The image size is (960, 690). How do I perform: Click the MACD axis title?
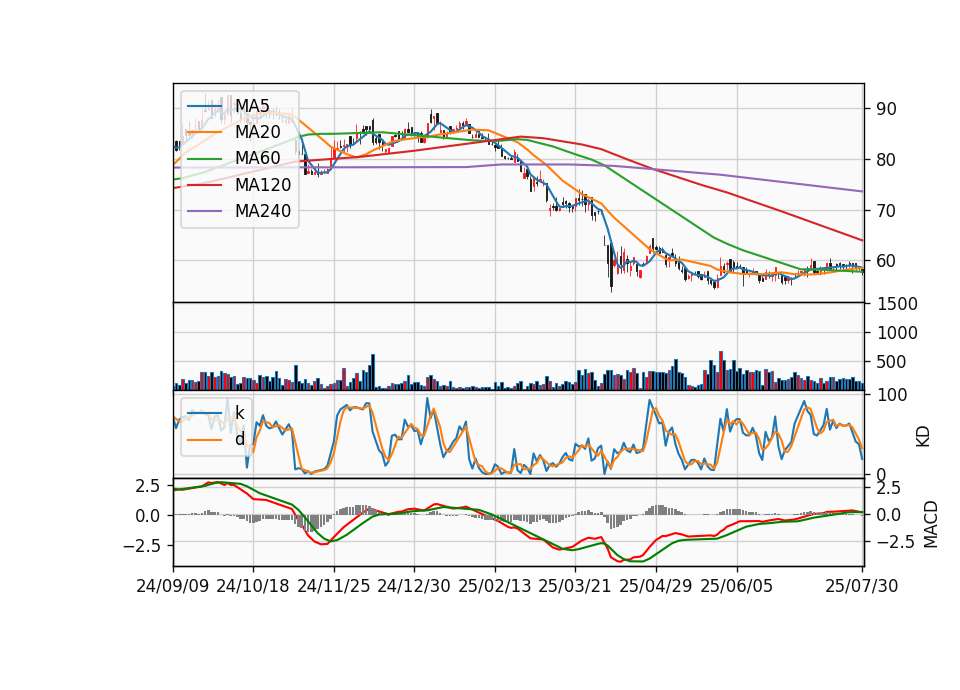tap(931, 524)
